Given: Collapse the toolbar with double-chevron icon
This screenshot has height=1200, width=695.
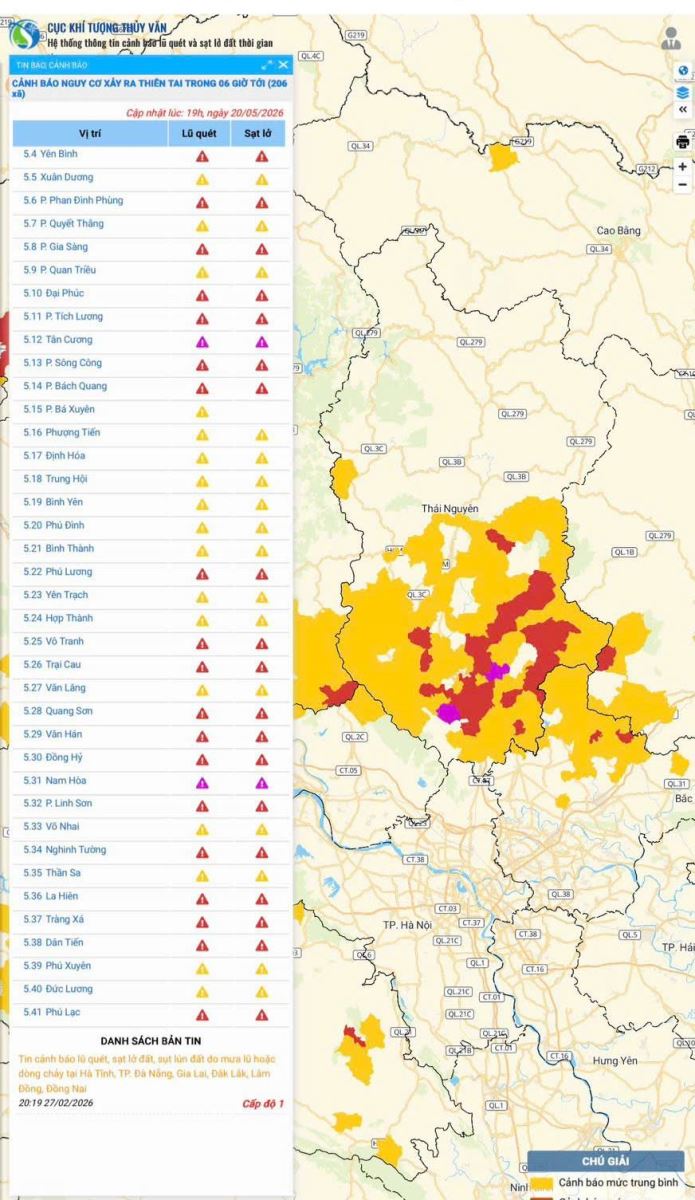Looking at the screenshot, I should pos(683,110).
